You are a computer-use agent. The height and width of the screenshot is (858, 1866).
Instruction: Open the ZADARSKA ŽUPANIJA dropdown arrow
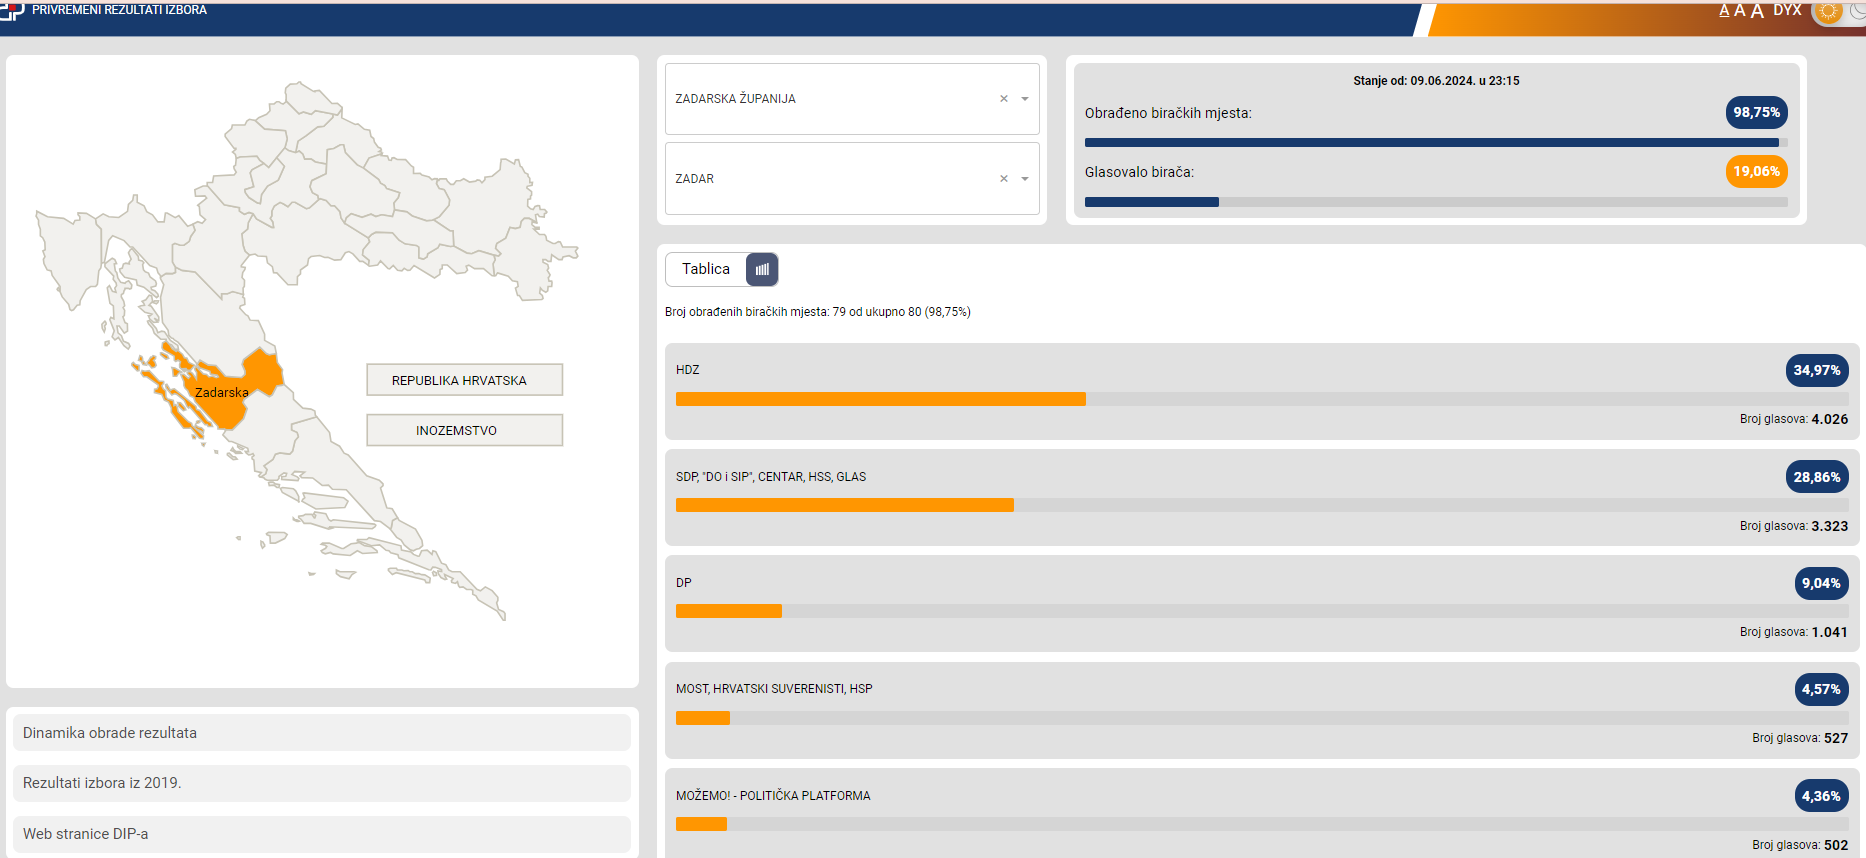[1025, 99]
